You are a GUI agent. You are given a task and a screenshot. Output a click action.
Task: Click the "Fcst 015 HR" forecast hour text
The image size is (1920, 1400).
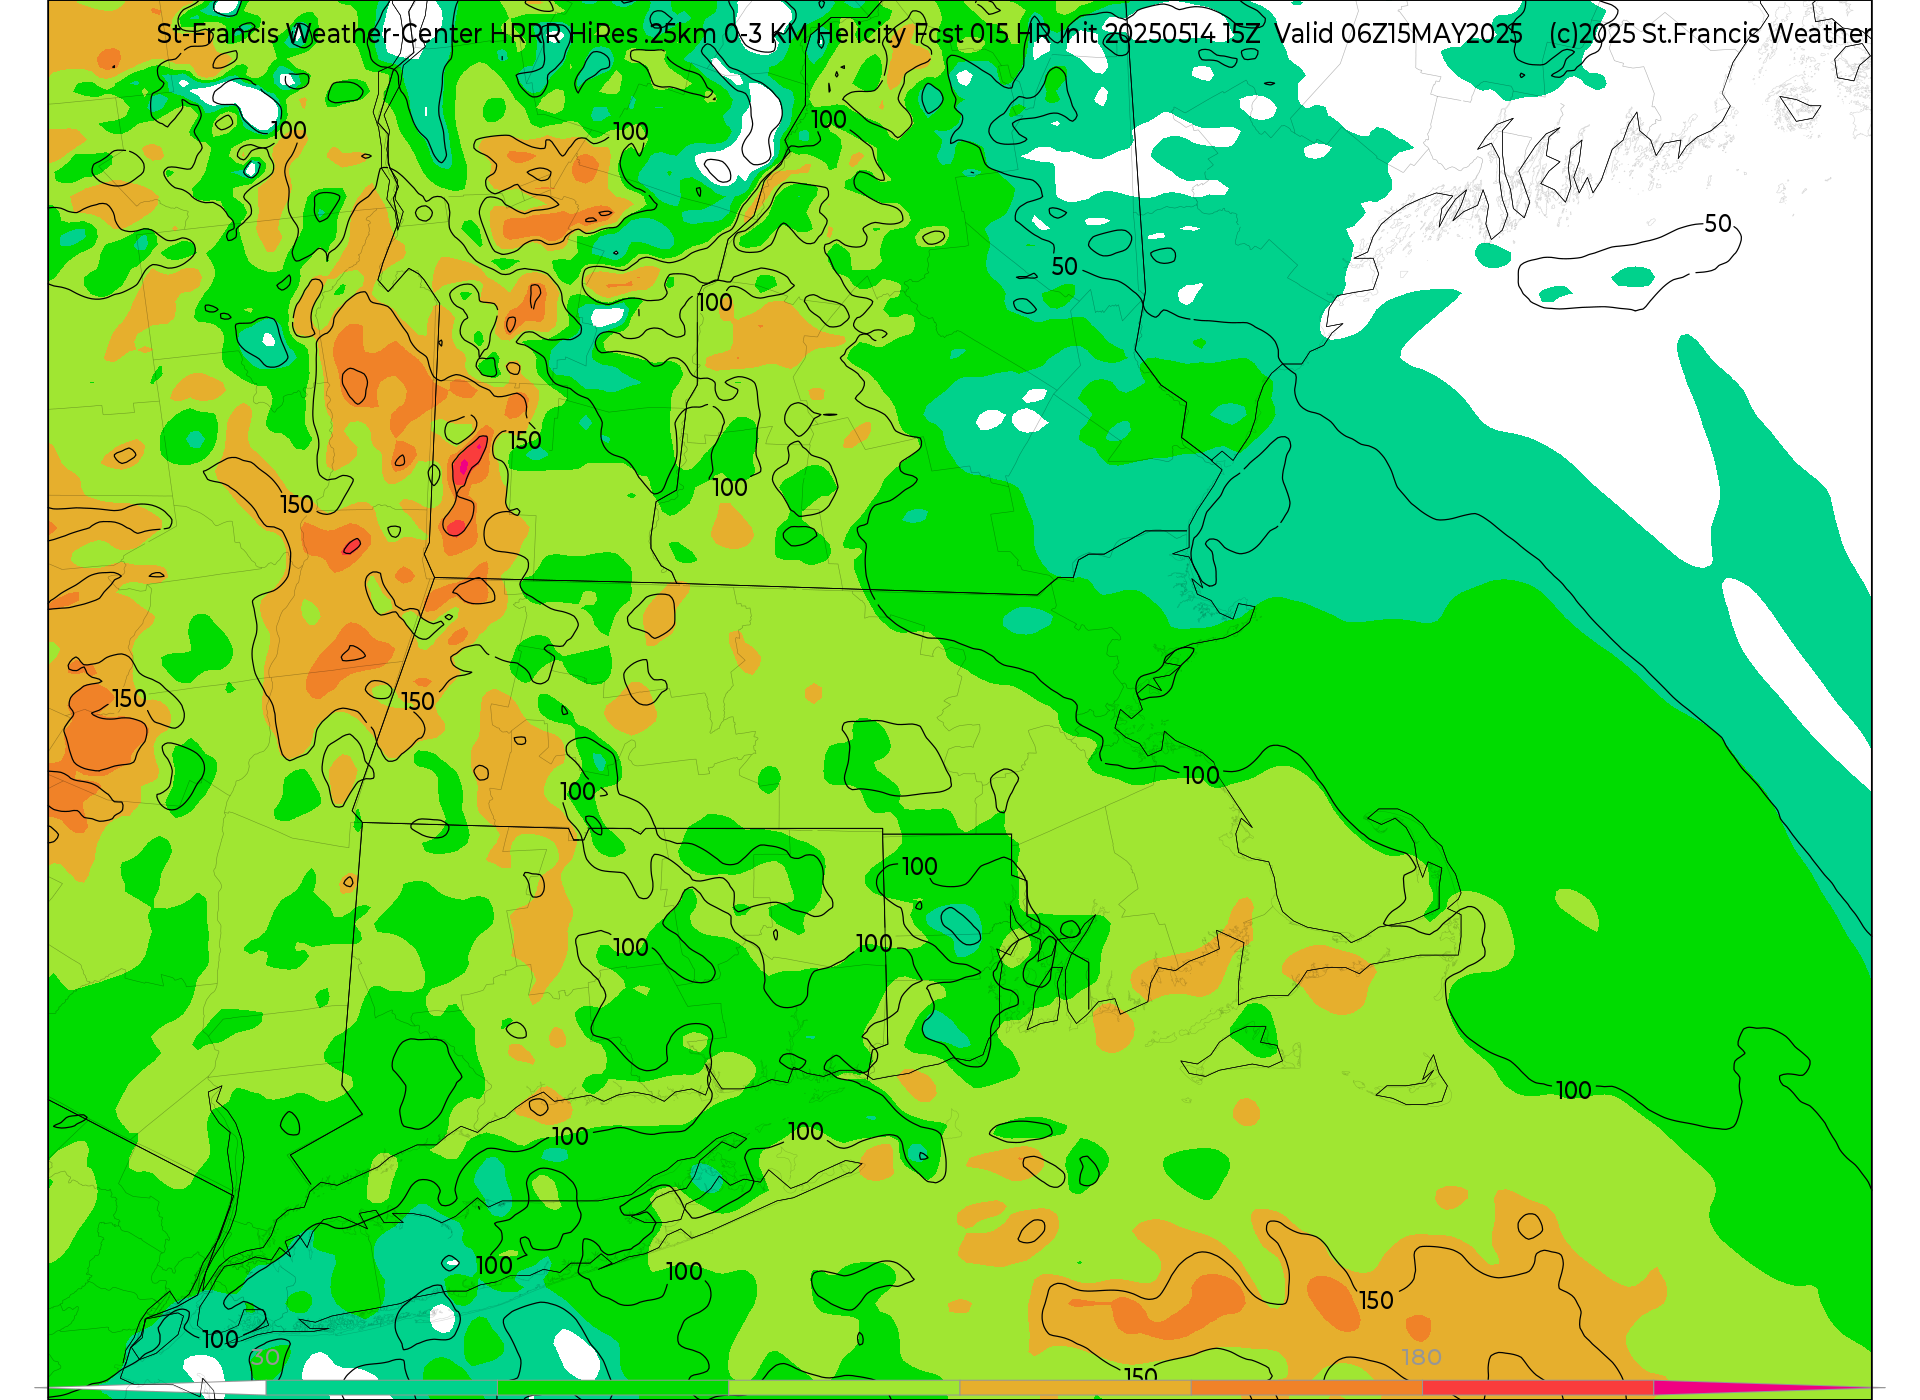point(984,34)
